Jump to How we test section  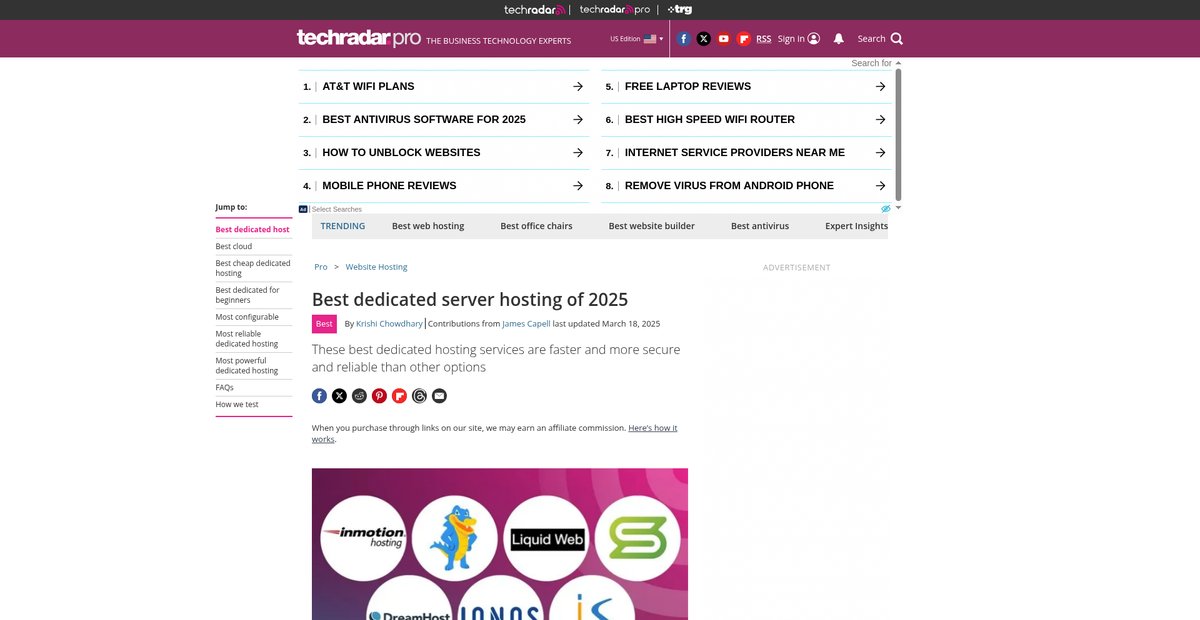click(237, 405)
